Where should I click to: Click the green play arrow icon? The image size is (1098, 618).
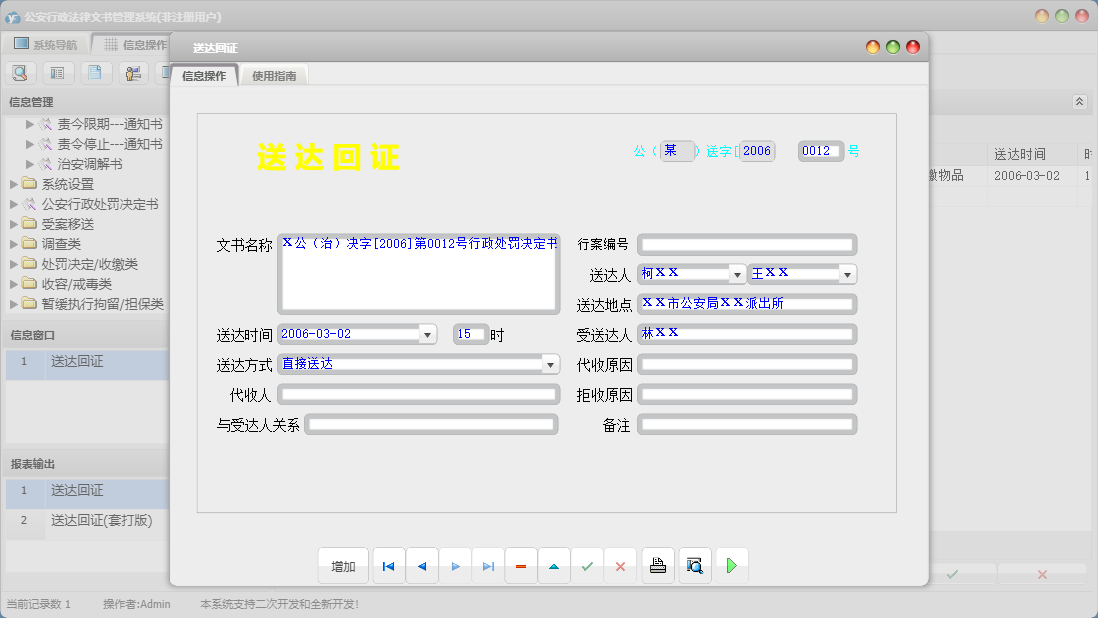(x=732, y=566)
